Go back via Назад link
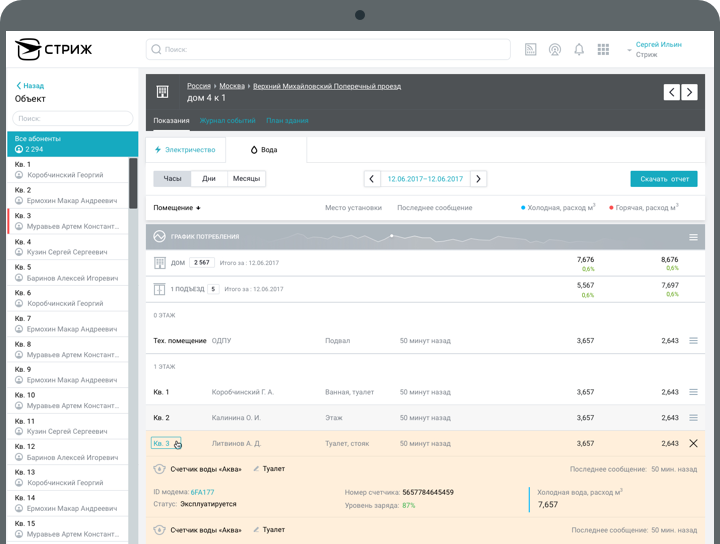 tap(30, 85)
